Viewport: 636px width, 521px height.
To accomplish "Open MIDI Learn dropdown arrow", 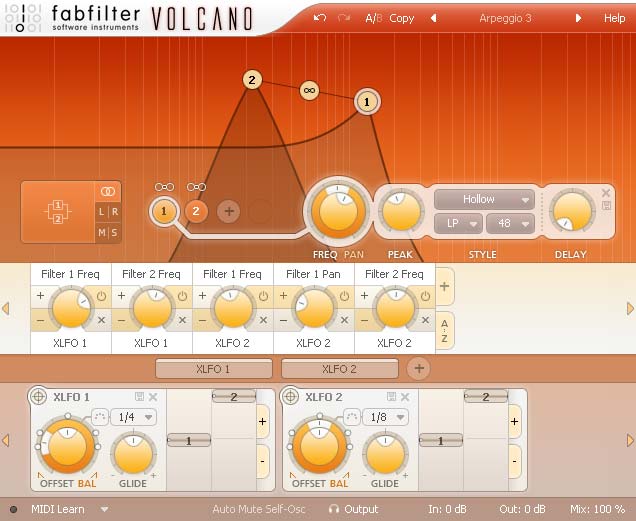I will point(104,509).
